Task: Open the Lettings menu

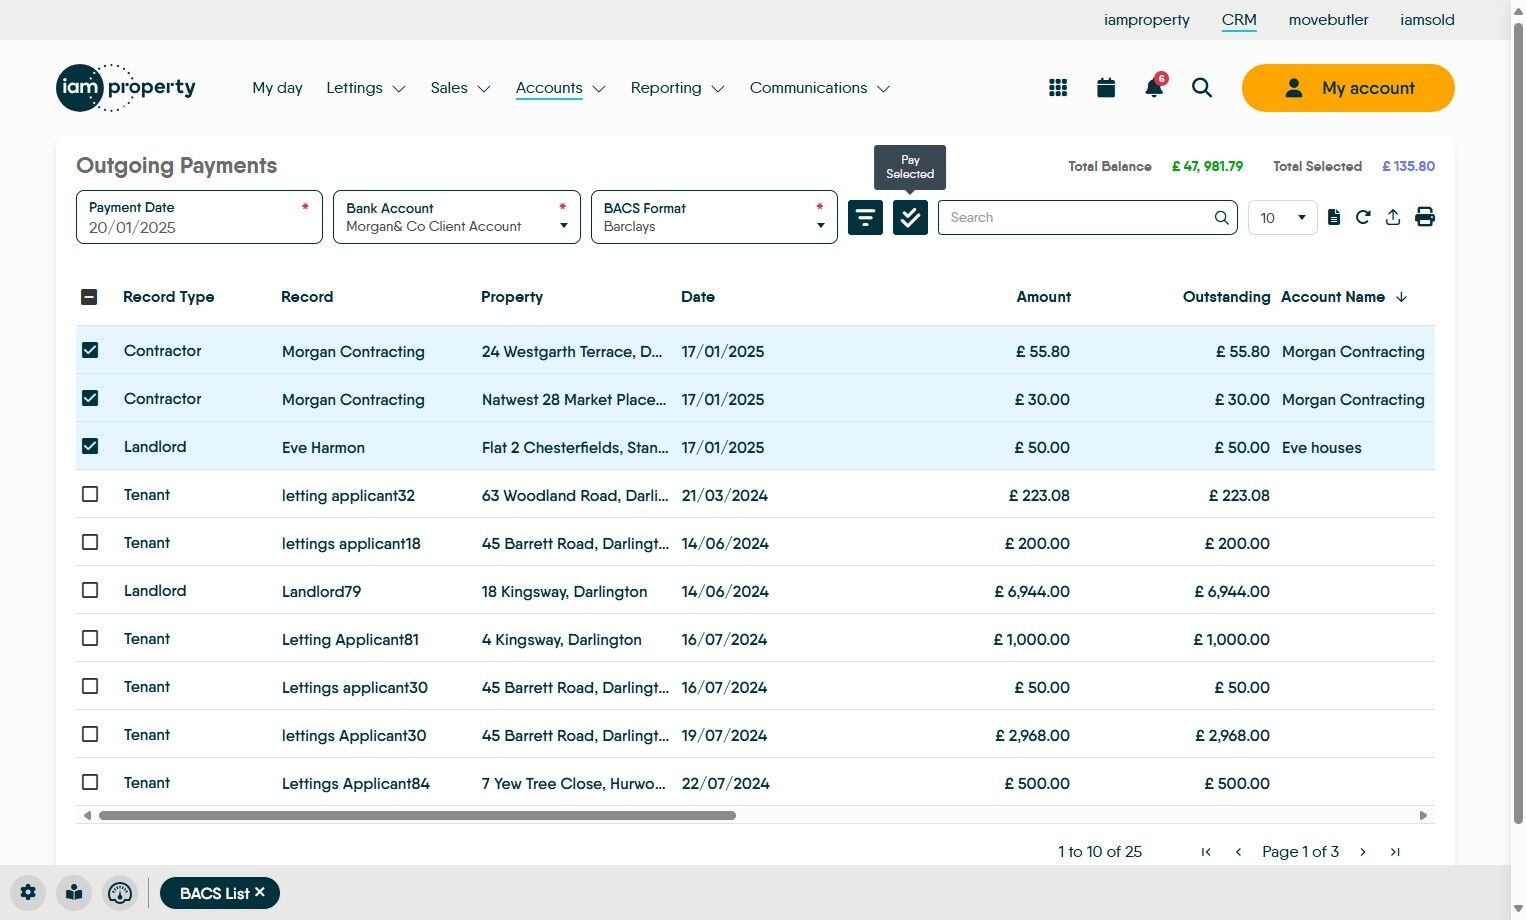Action: [365, 88]
